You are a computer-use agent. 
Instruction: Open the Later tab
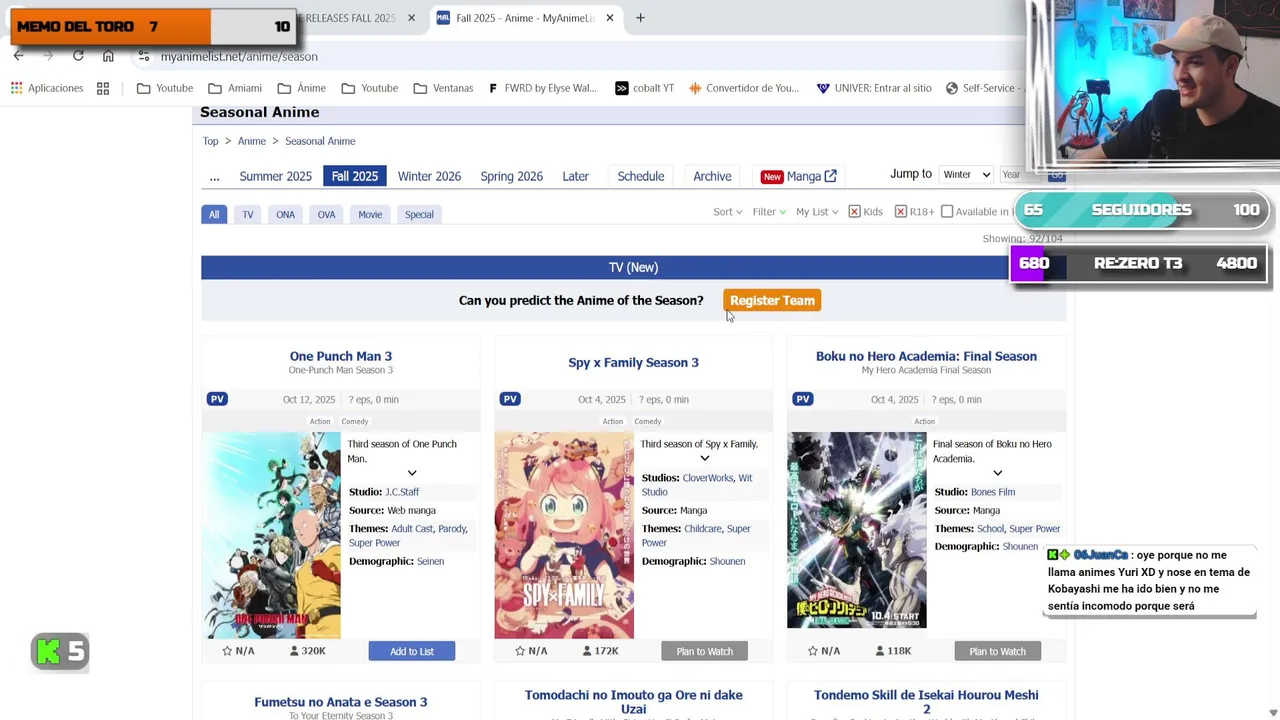coord(575,176)
